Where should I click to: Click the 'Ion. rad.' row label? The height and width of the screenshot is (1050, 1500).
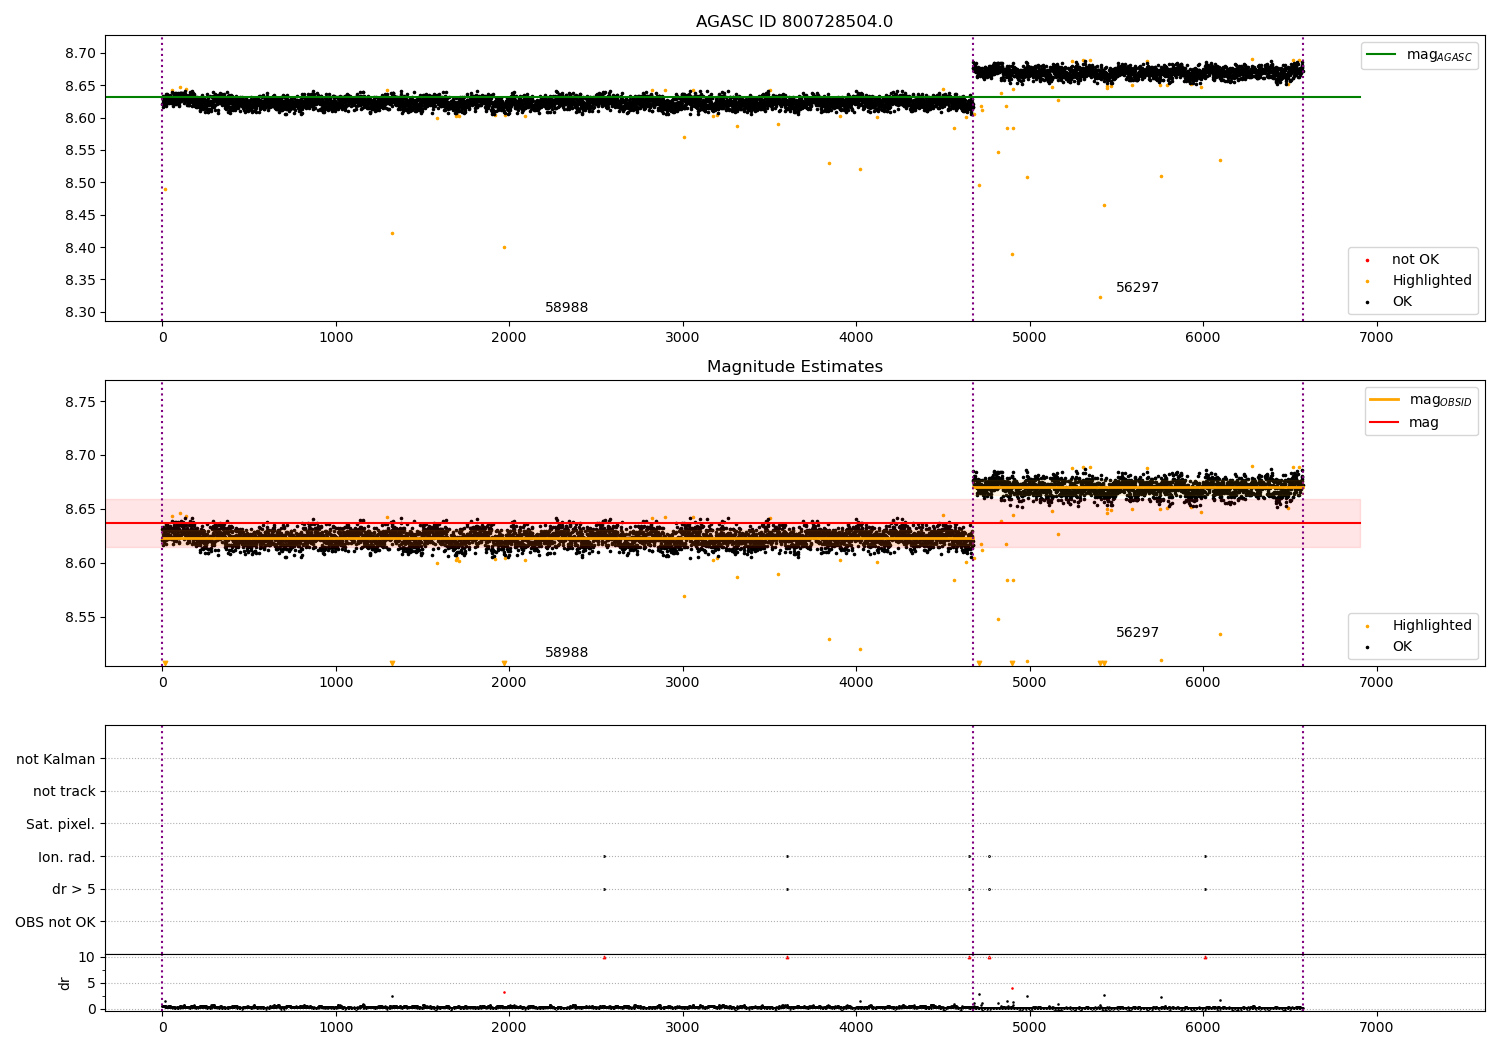pos(67,857)
